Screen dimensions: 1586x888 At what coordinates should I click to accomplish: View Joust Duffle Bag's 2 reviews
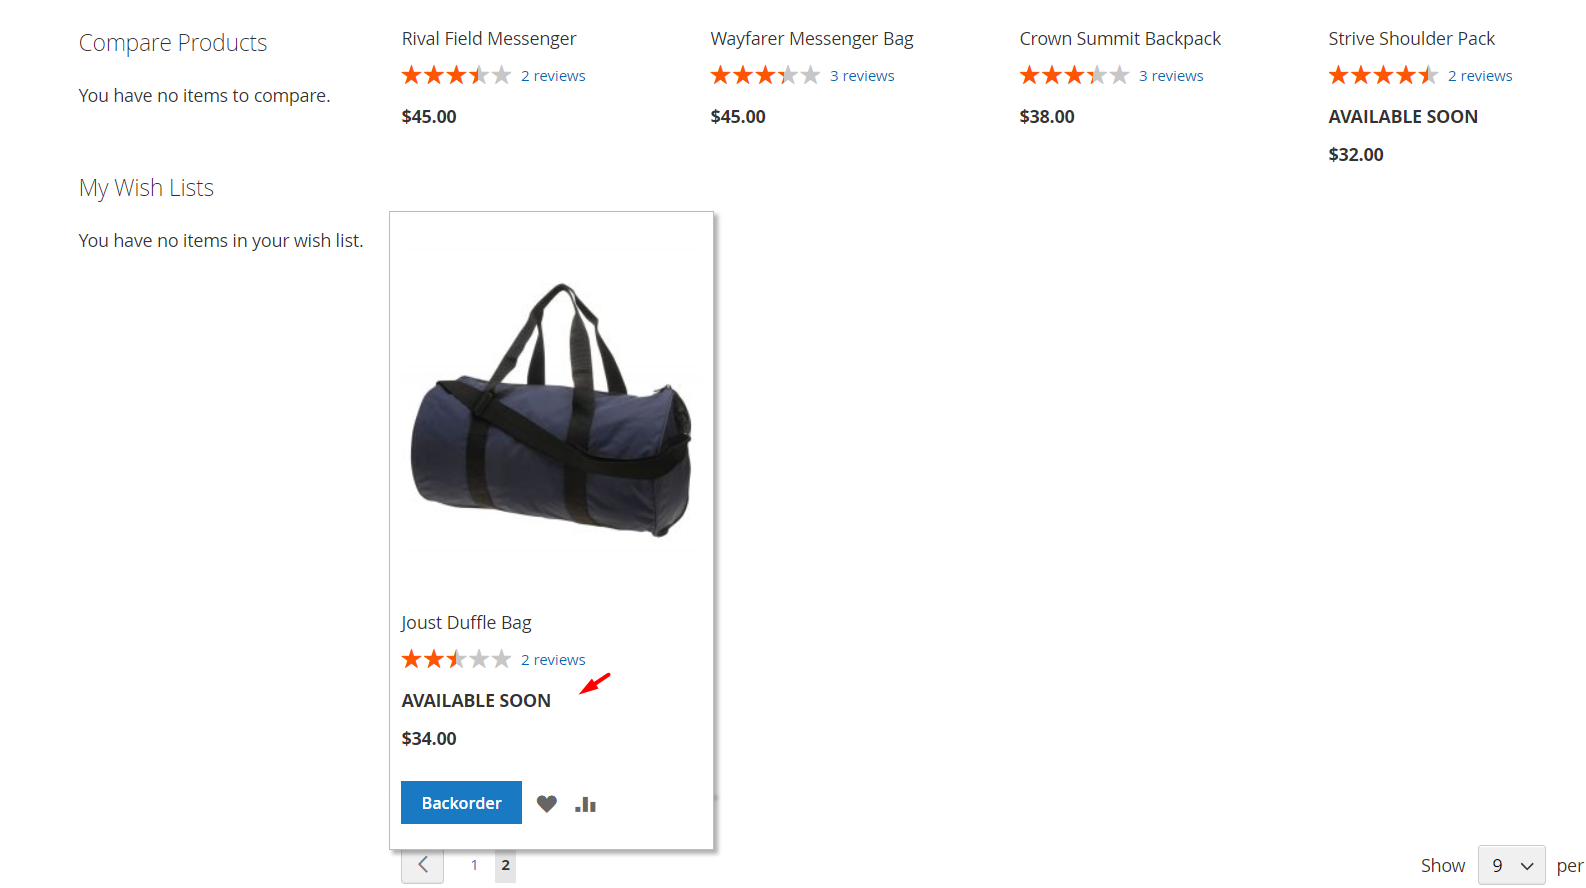553,660
